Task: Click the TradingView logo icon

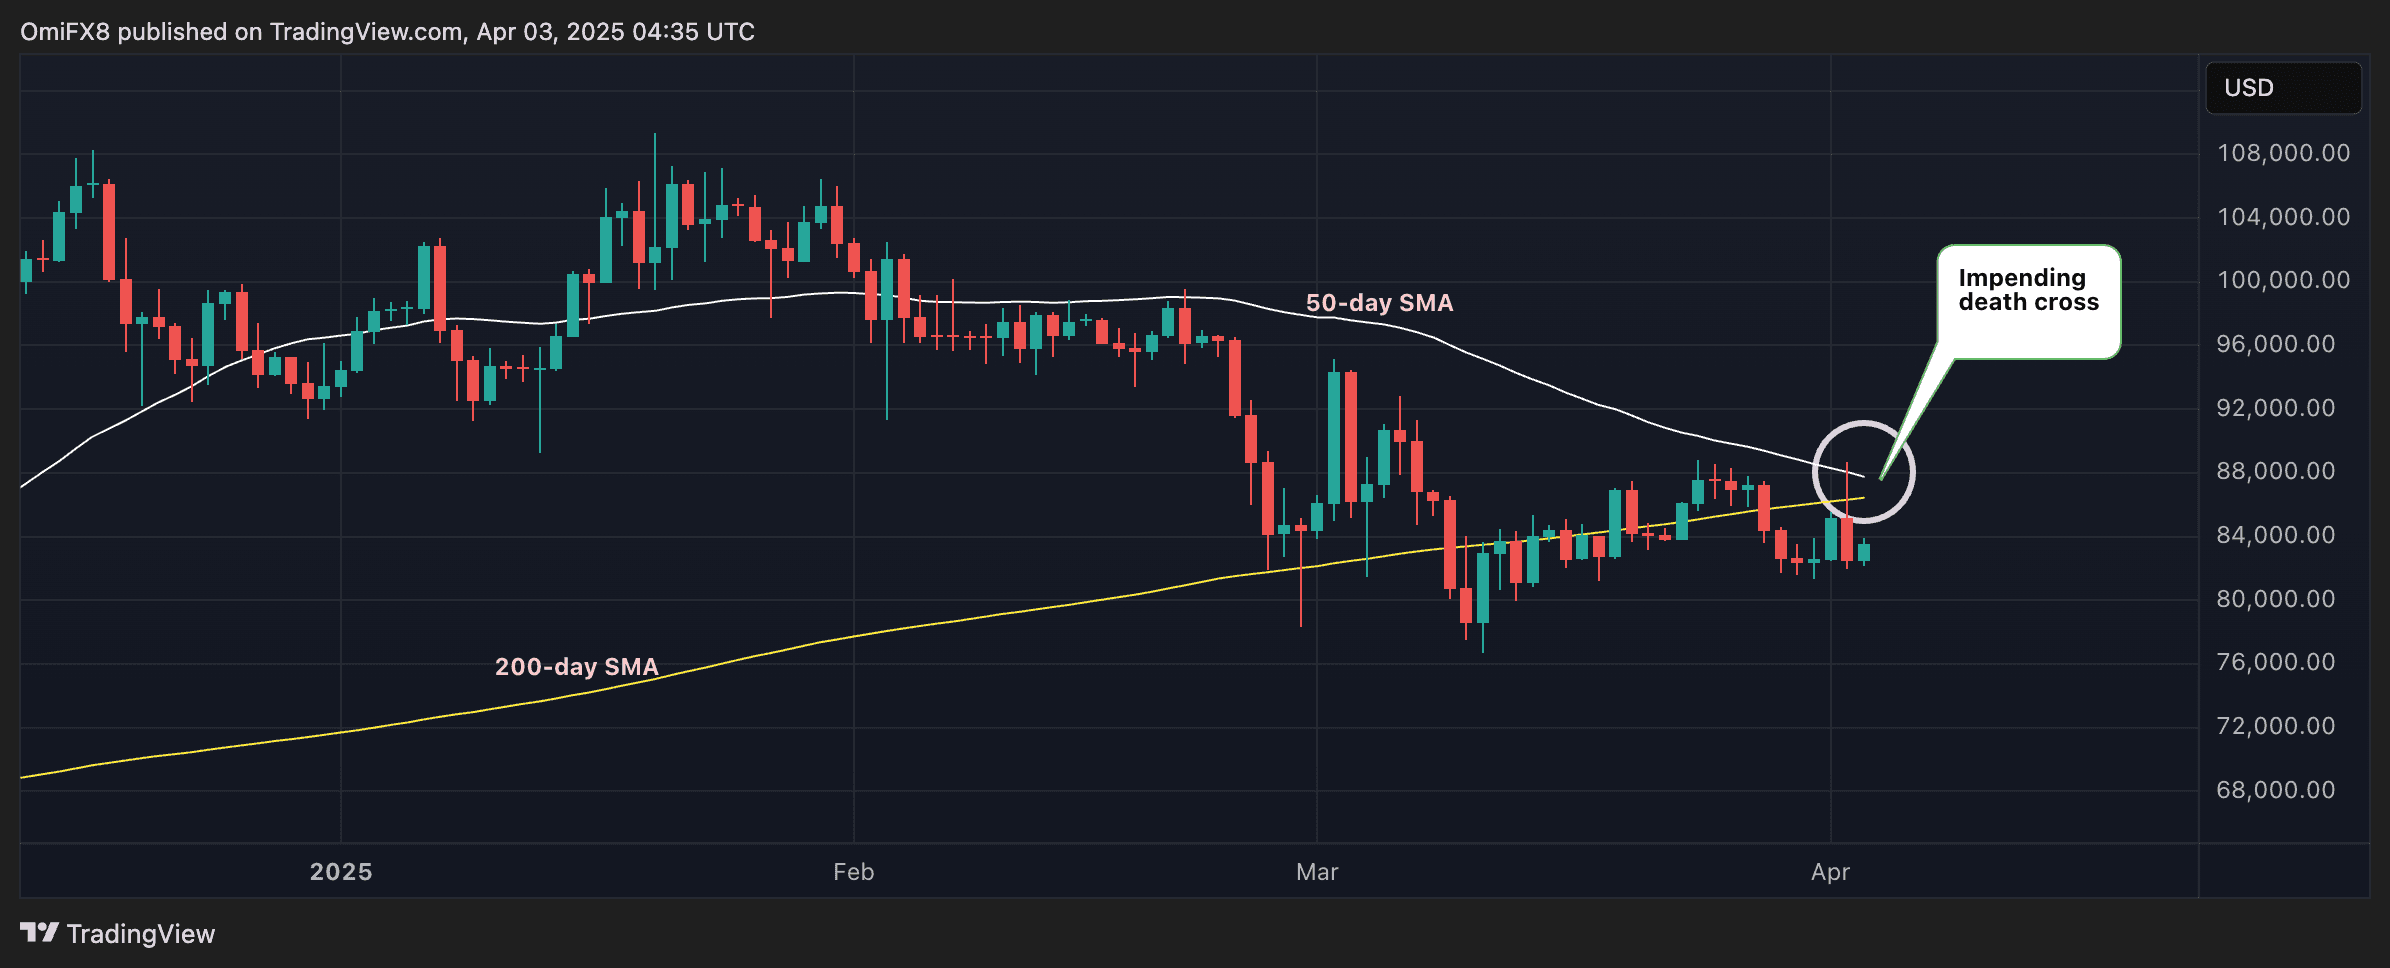Action: coord(39,933)
